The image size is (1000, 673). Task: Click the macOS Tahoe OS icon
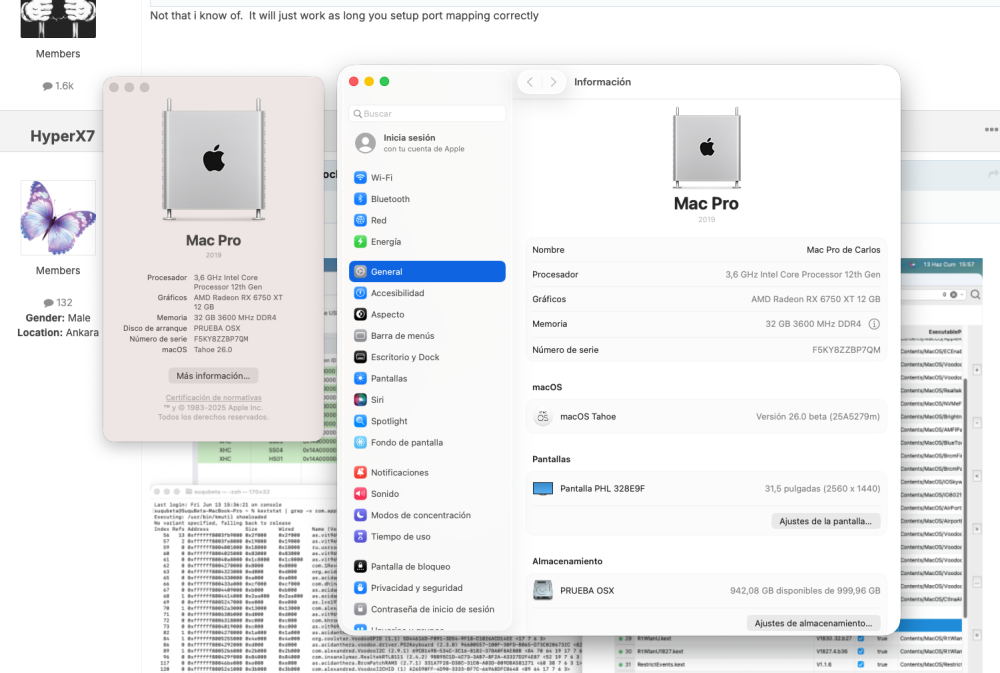(x=543, y=417)
